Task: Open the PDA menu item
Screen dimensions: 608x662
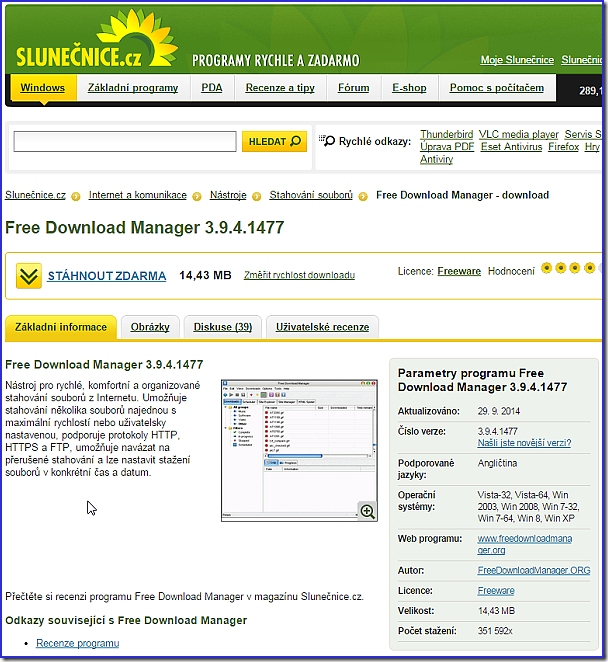Action: coord(212,88)
